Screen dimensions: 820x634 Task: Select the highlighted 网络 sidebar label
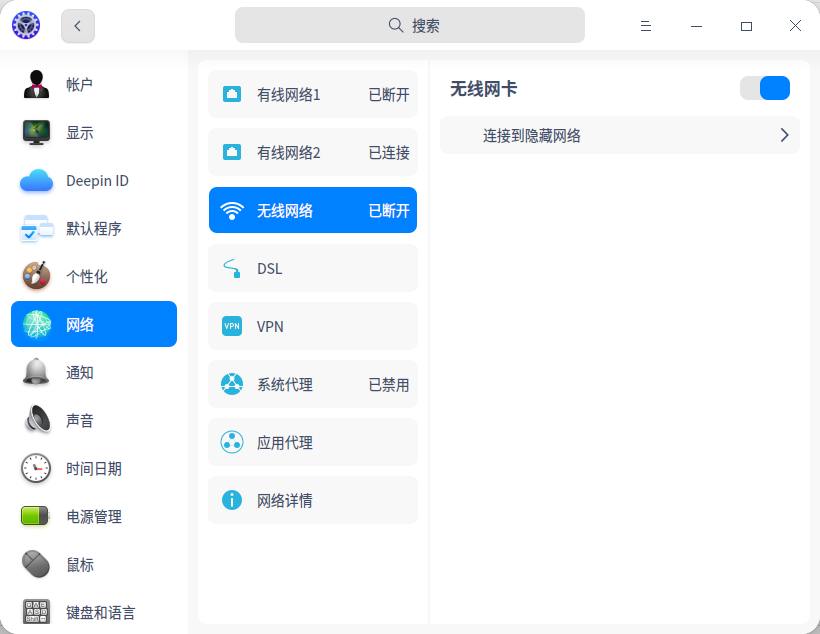coord(79,325)
